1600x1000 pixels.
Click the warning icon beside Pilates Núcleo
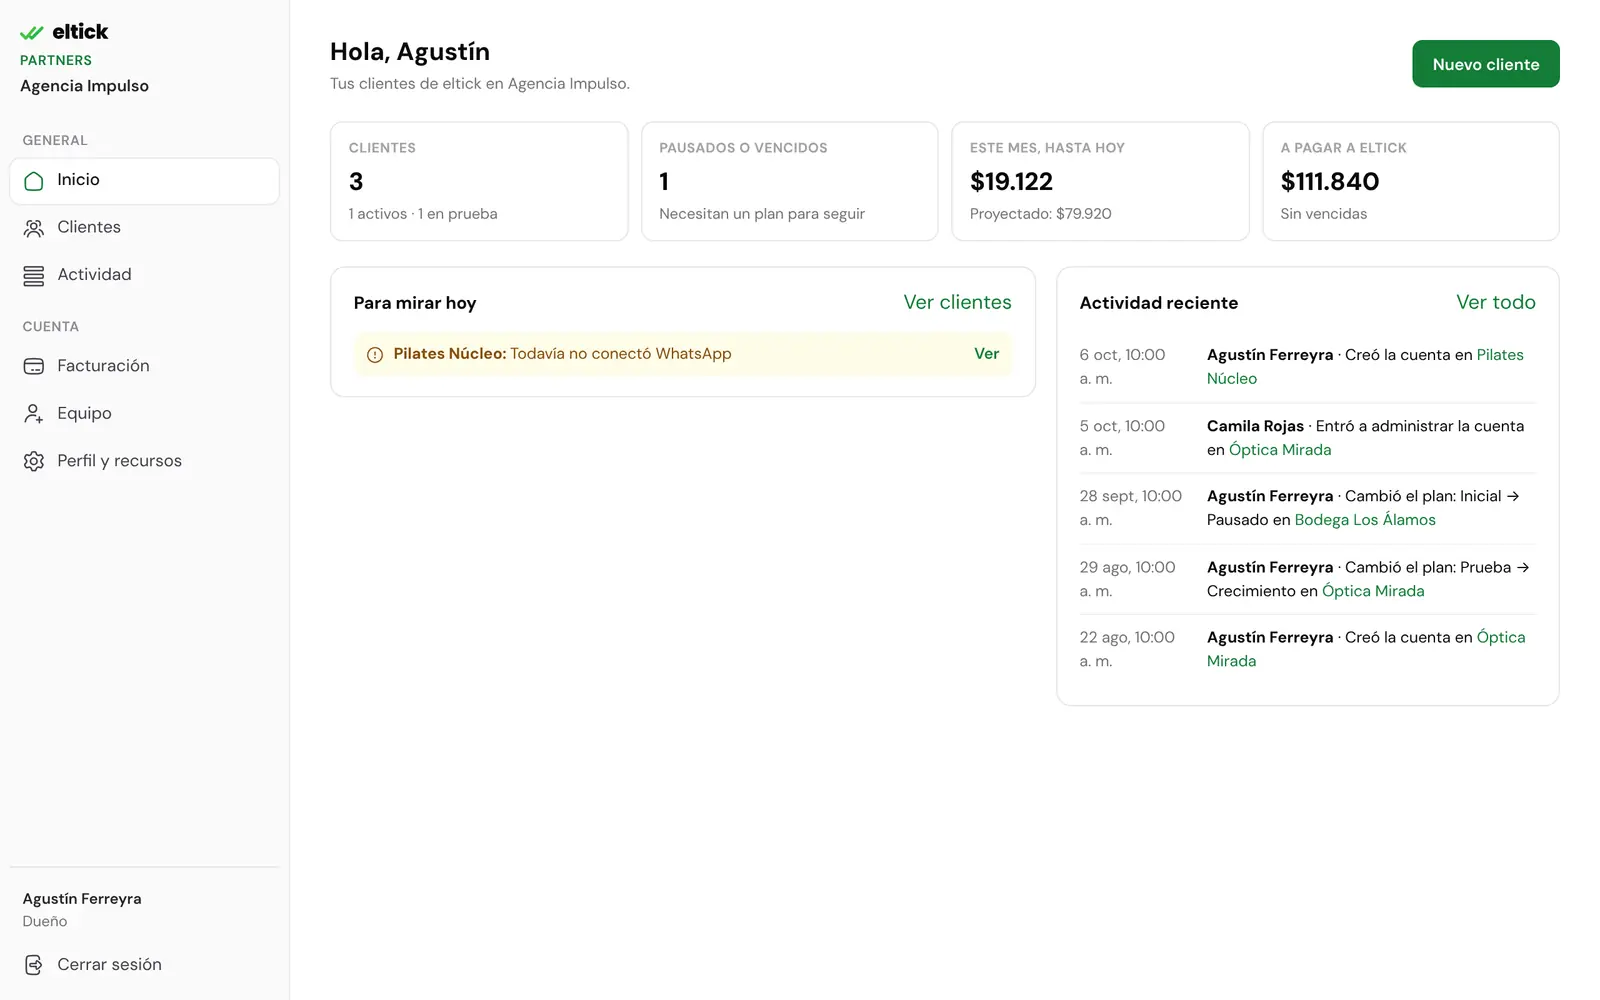(375, 355)
